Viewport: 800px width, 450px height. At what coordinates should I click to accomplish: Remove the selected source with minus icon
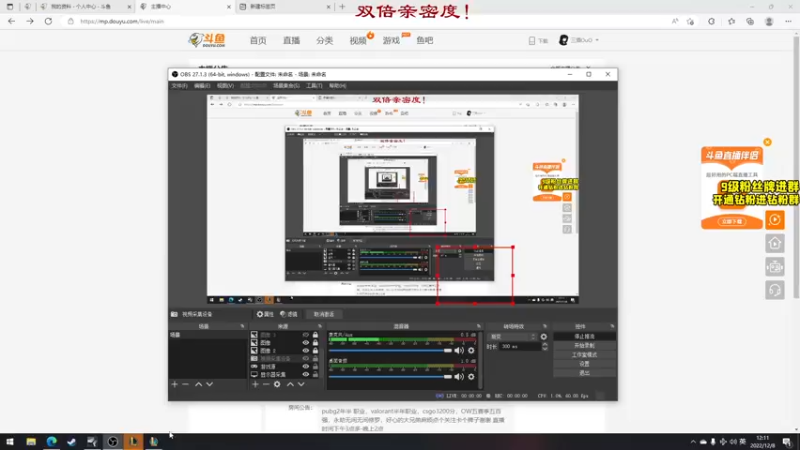266,384
